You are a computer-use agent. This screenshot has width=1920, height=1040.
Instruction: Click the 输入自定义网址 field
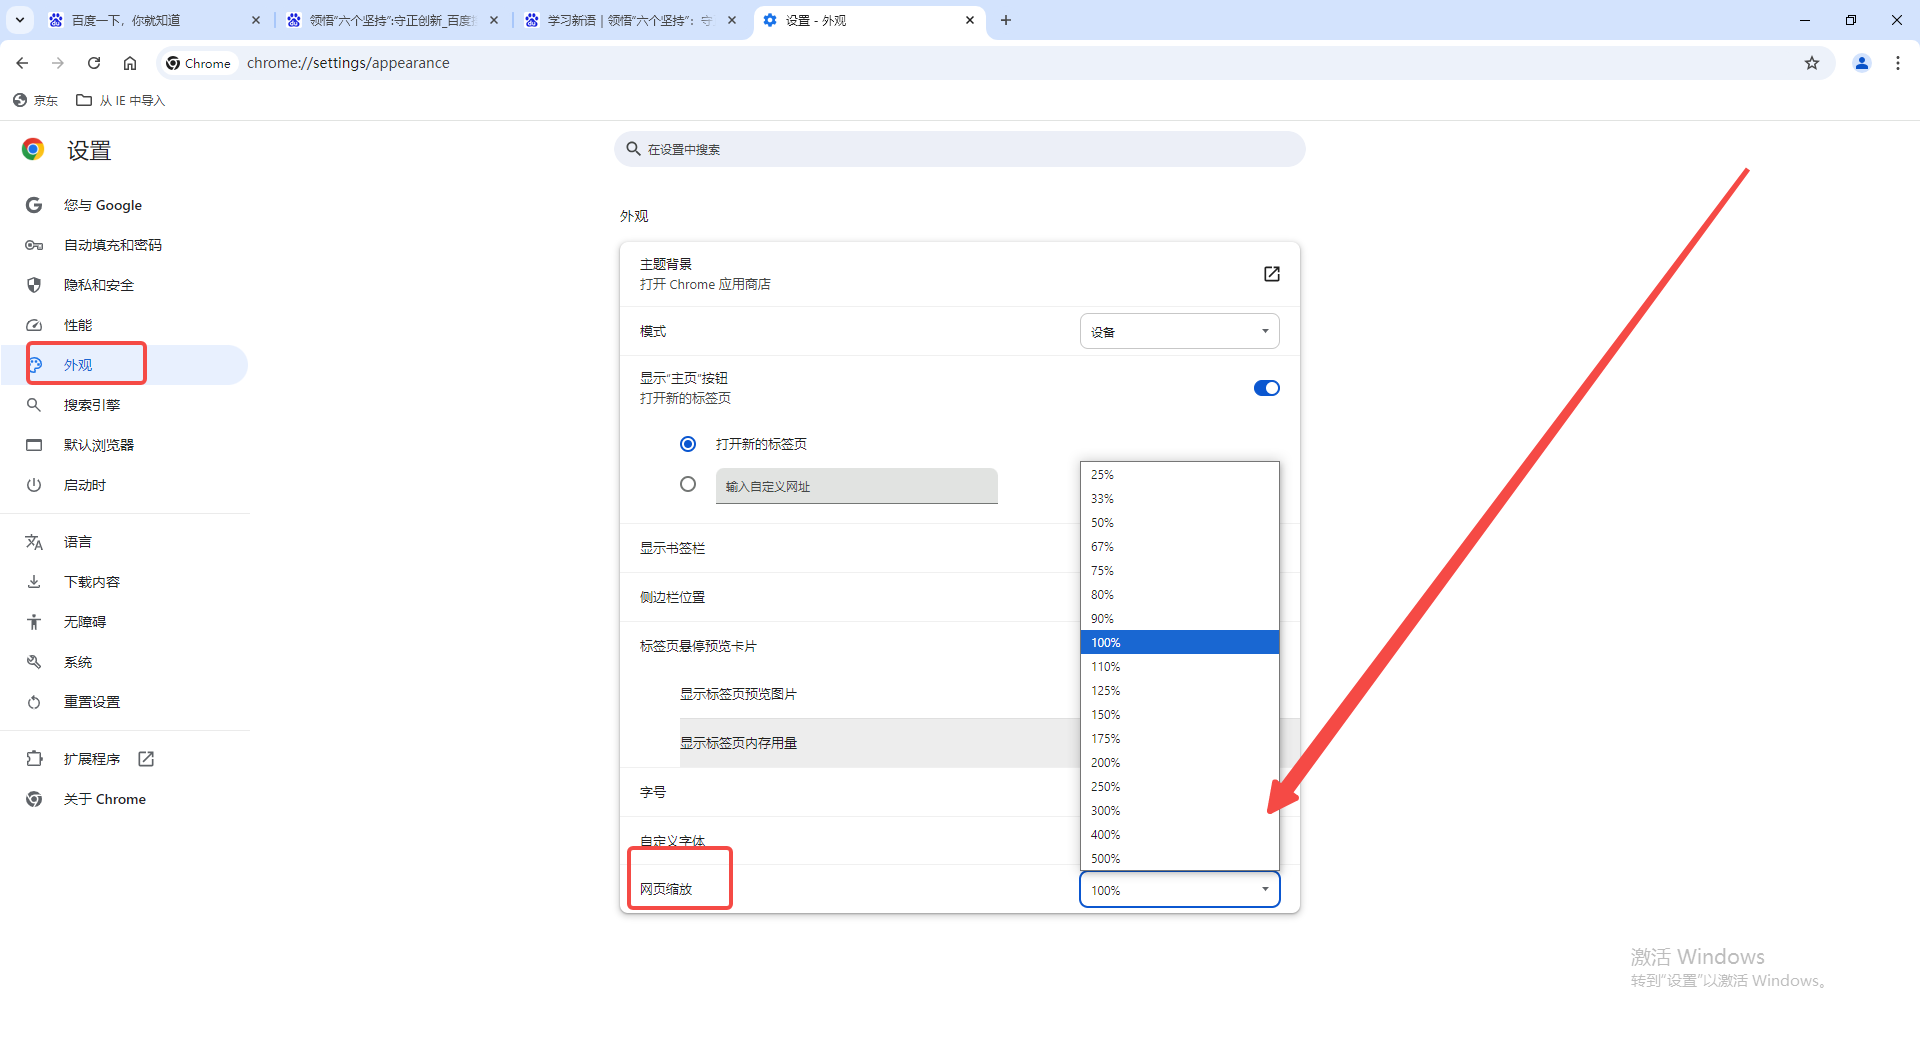coord(857,486)
